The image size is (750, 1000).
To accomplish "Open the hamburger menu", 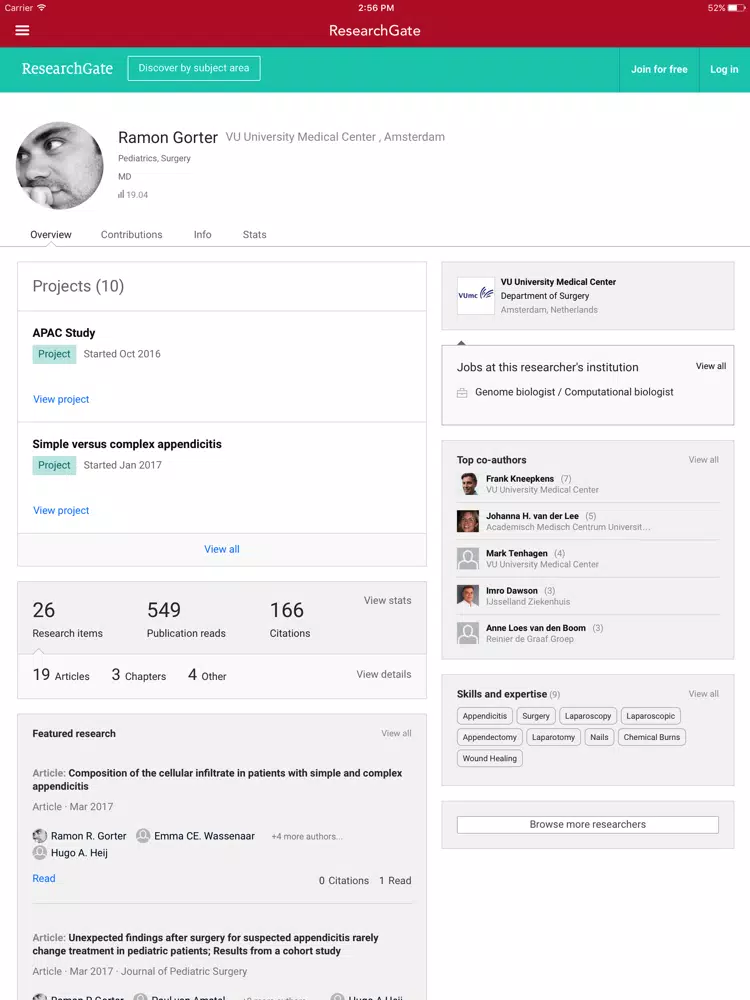I will (22, 30).
